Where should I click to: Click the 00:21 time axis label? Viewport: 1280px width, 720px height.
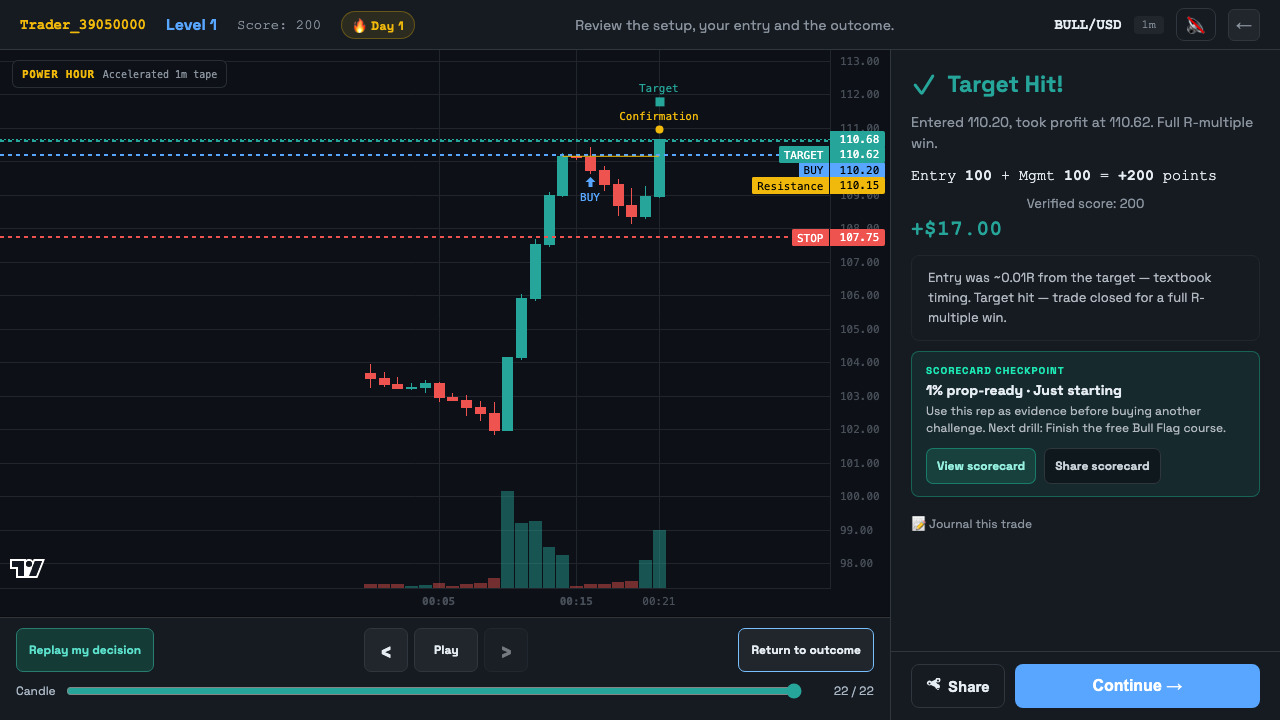[x=658, y=602]
